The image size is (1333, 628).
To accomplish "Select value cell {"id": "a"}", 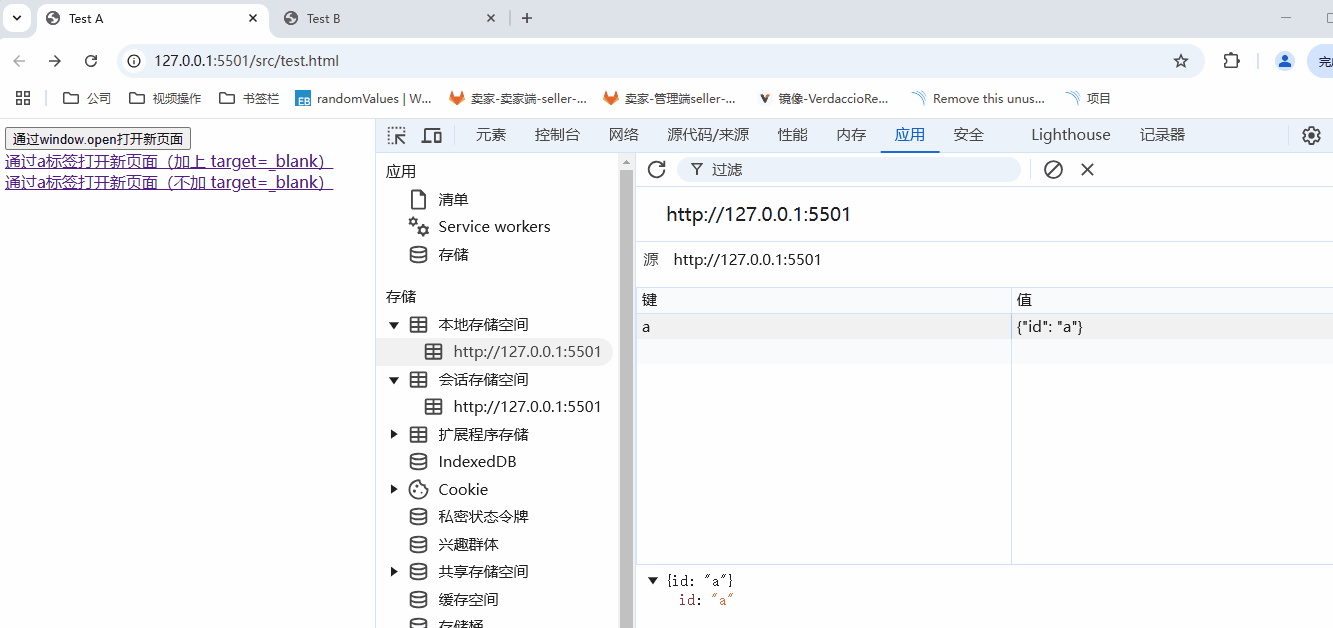I will [x=1172, y=327].
